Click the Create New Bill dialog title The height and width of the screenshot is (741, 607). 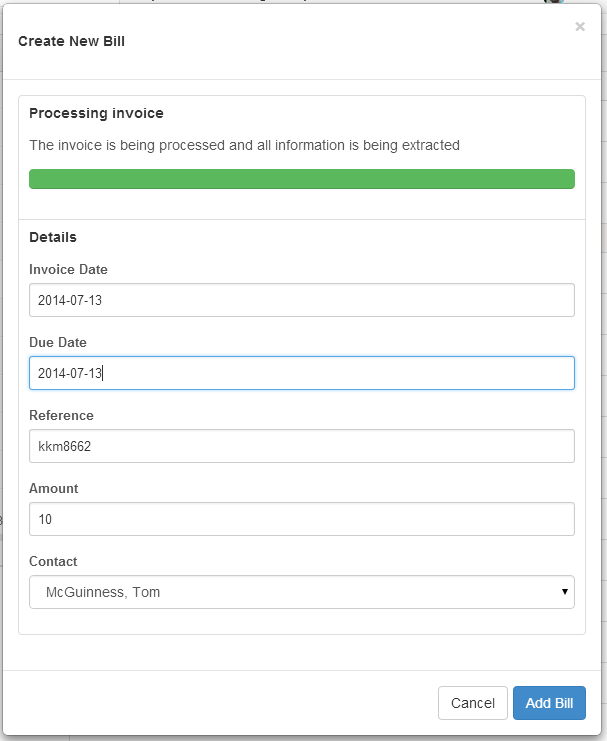click(71, 41)
